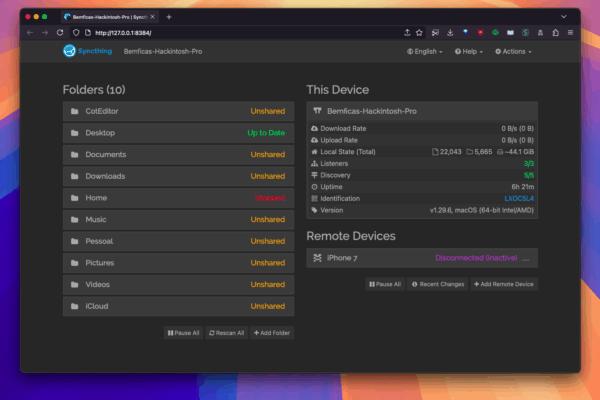This screenshot has width=600, height=400.
Task: Open a new browser tab
Action: coord(169,17)
